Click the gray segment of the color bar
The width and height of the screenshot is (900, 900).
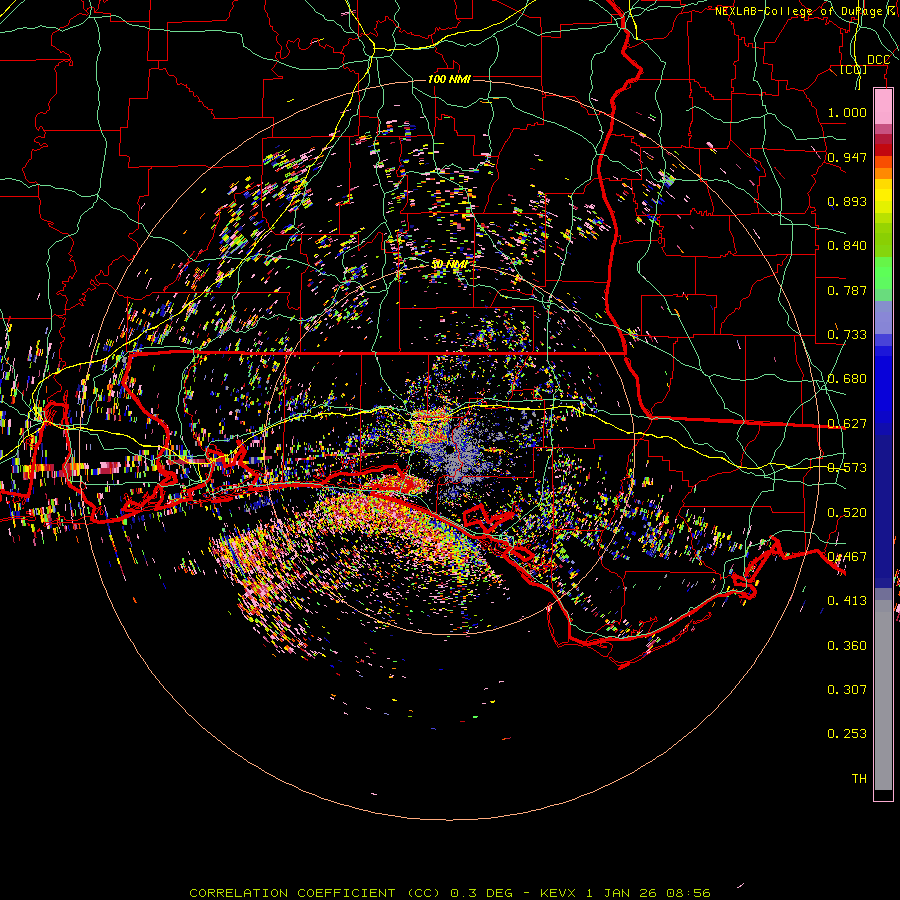(883, 695)
